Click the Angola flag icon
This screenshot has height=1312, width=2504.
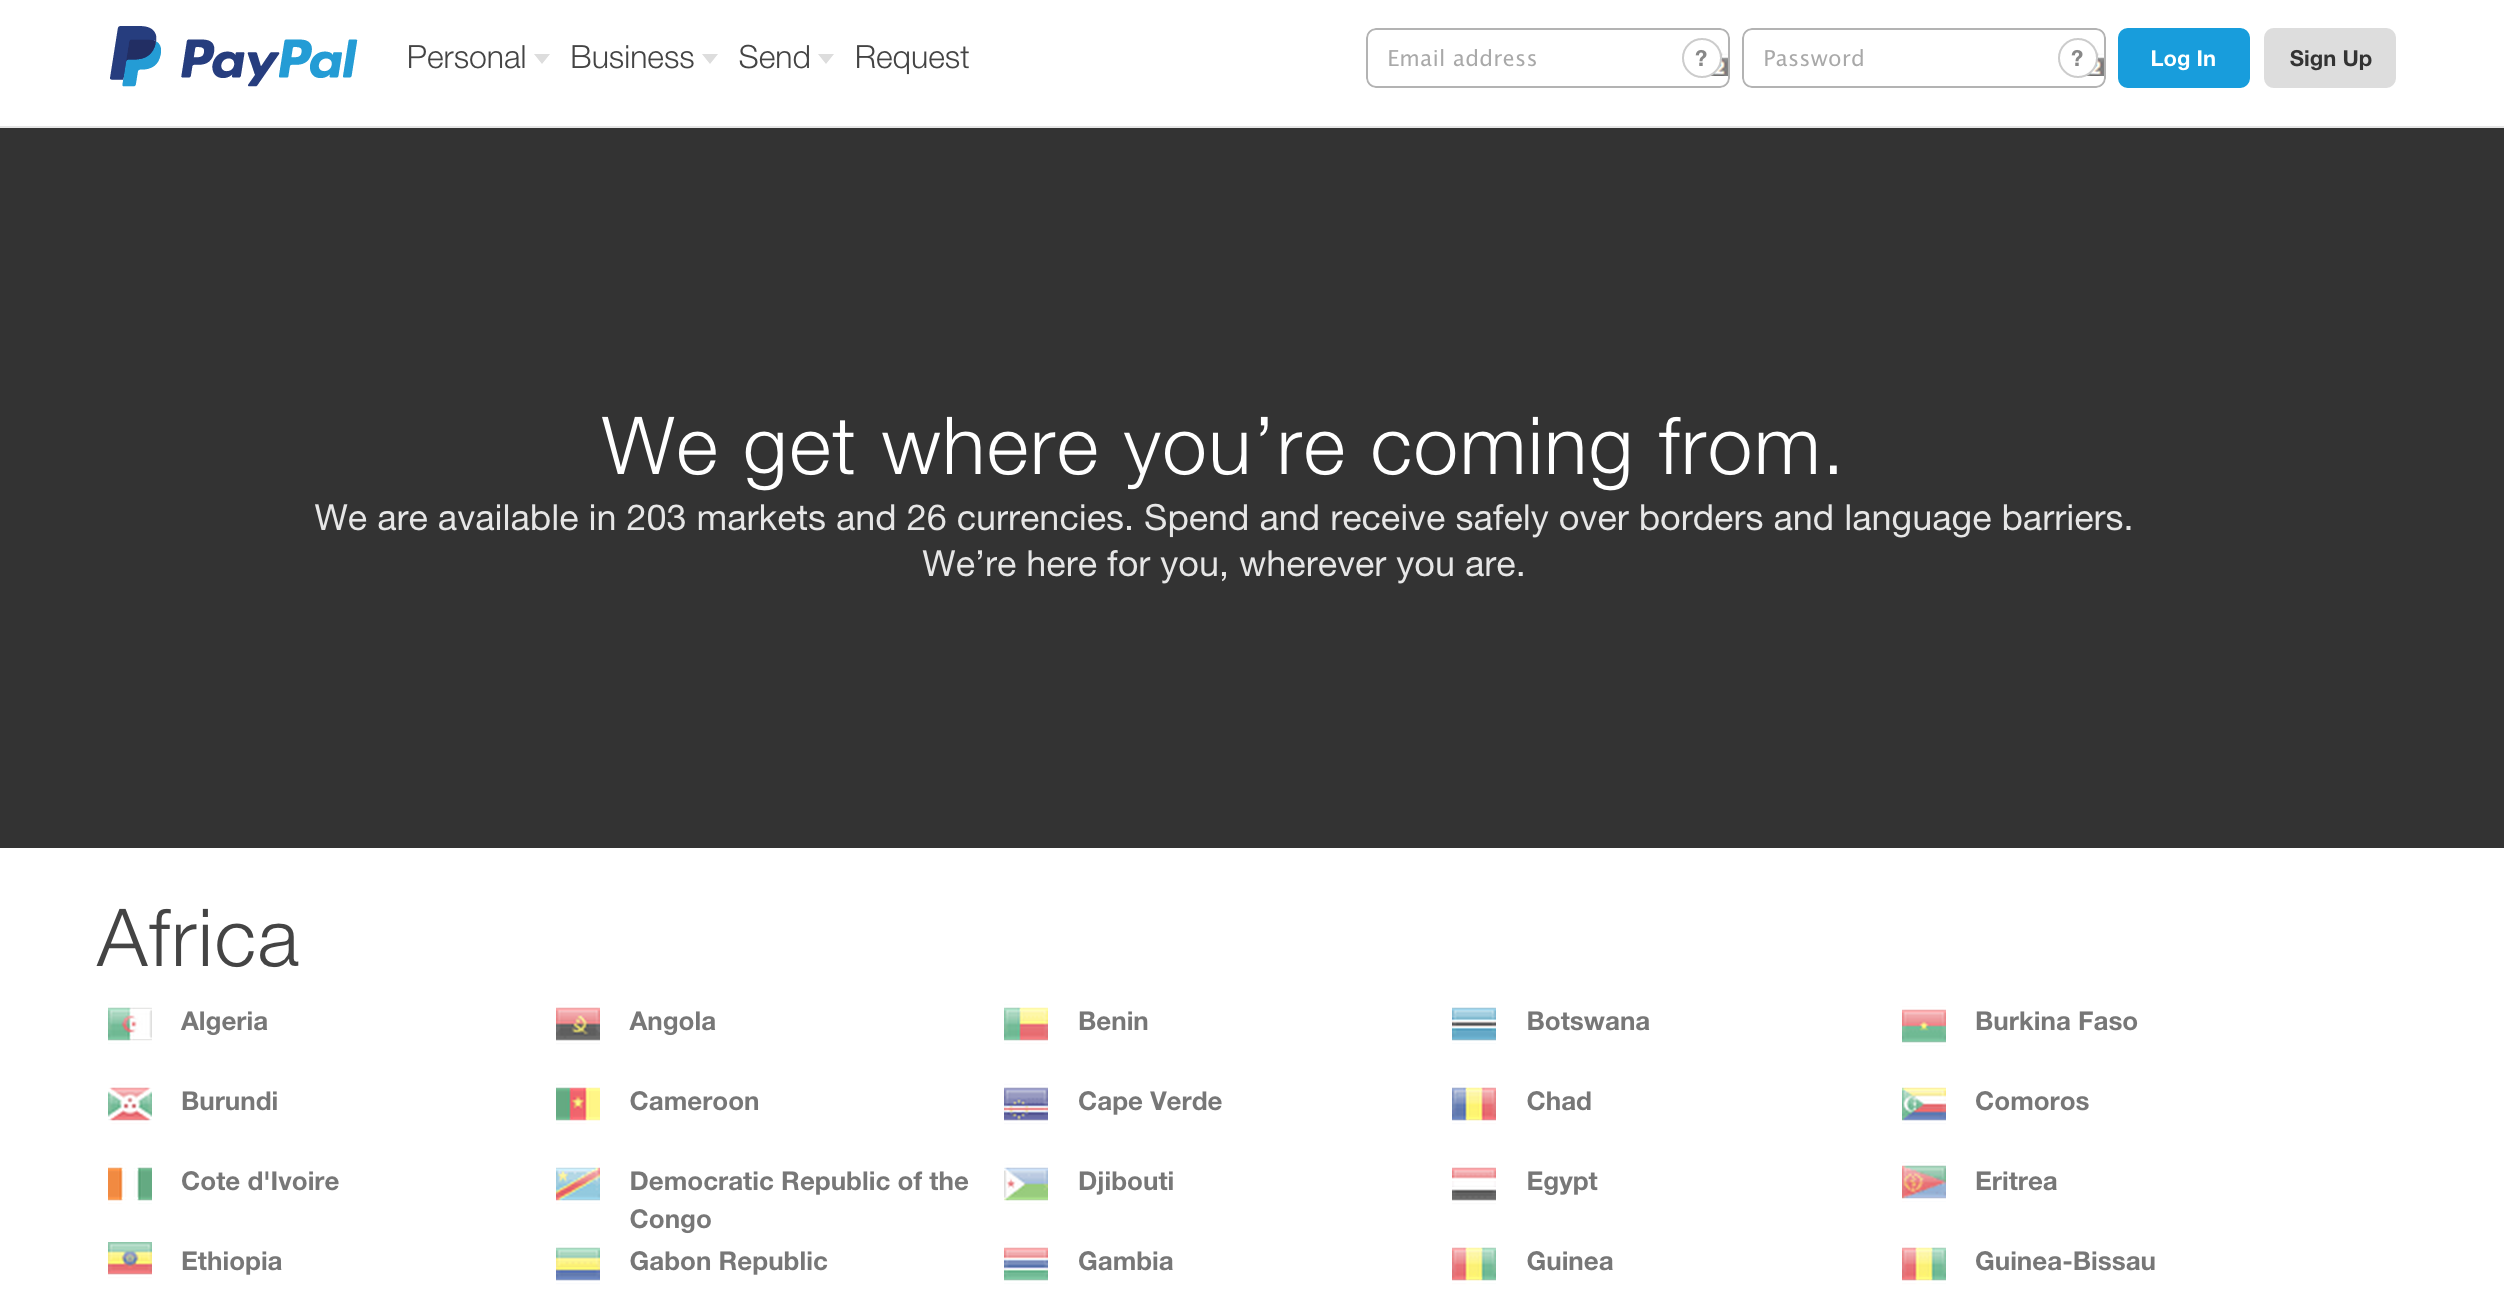click(x=580, y=1022)
